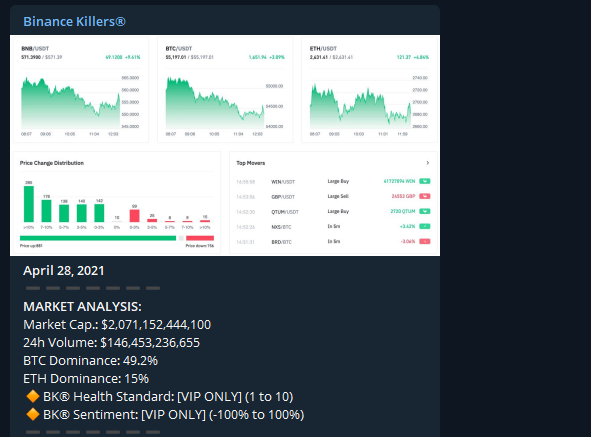Viewport: 591px width, 437px height.
Task: Click the 'Top Movers' panel title
Action: click(x=251, y=163)
